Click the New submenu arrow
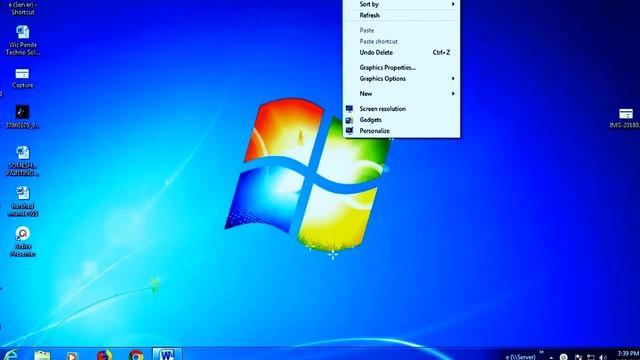640x360 pixels. (x=453, y=93)
